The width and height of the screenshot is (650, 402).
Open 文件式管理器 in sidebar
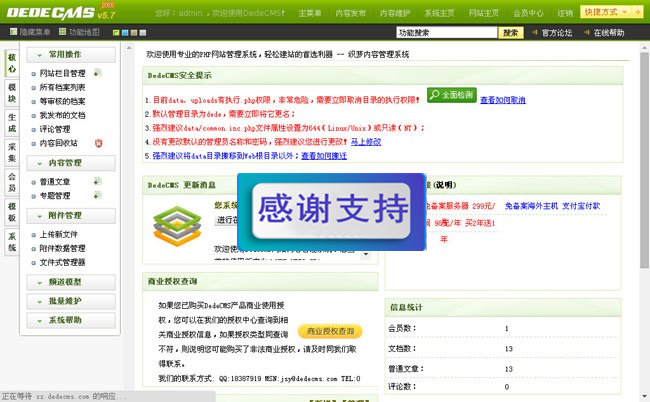coord(63,262)
